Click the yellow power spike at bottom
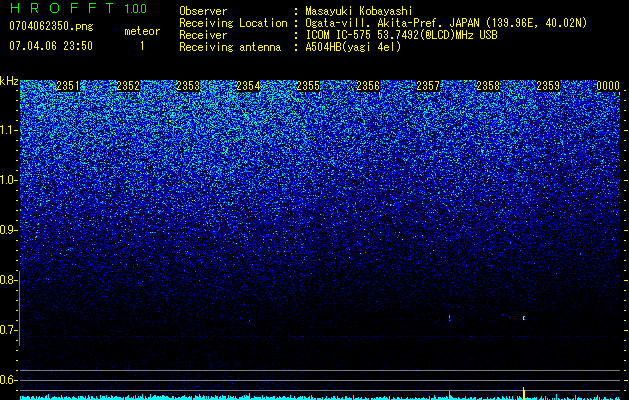The height and width of the screenshot is (400, 629). click(523, 393)
